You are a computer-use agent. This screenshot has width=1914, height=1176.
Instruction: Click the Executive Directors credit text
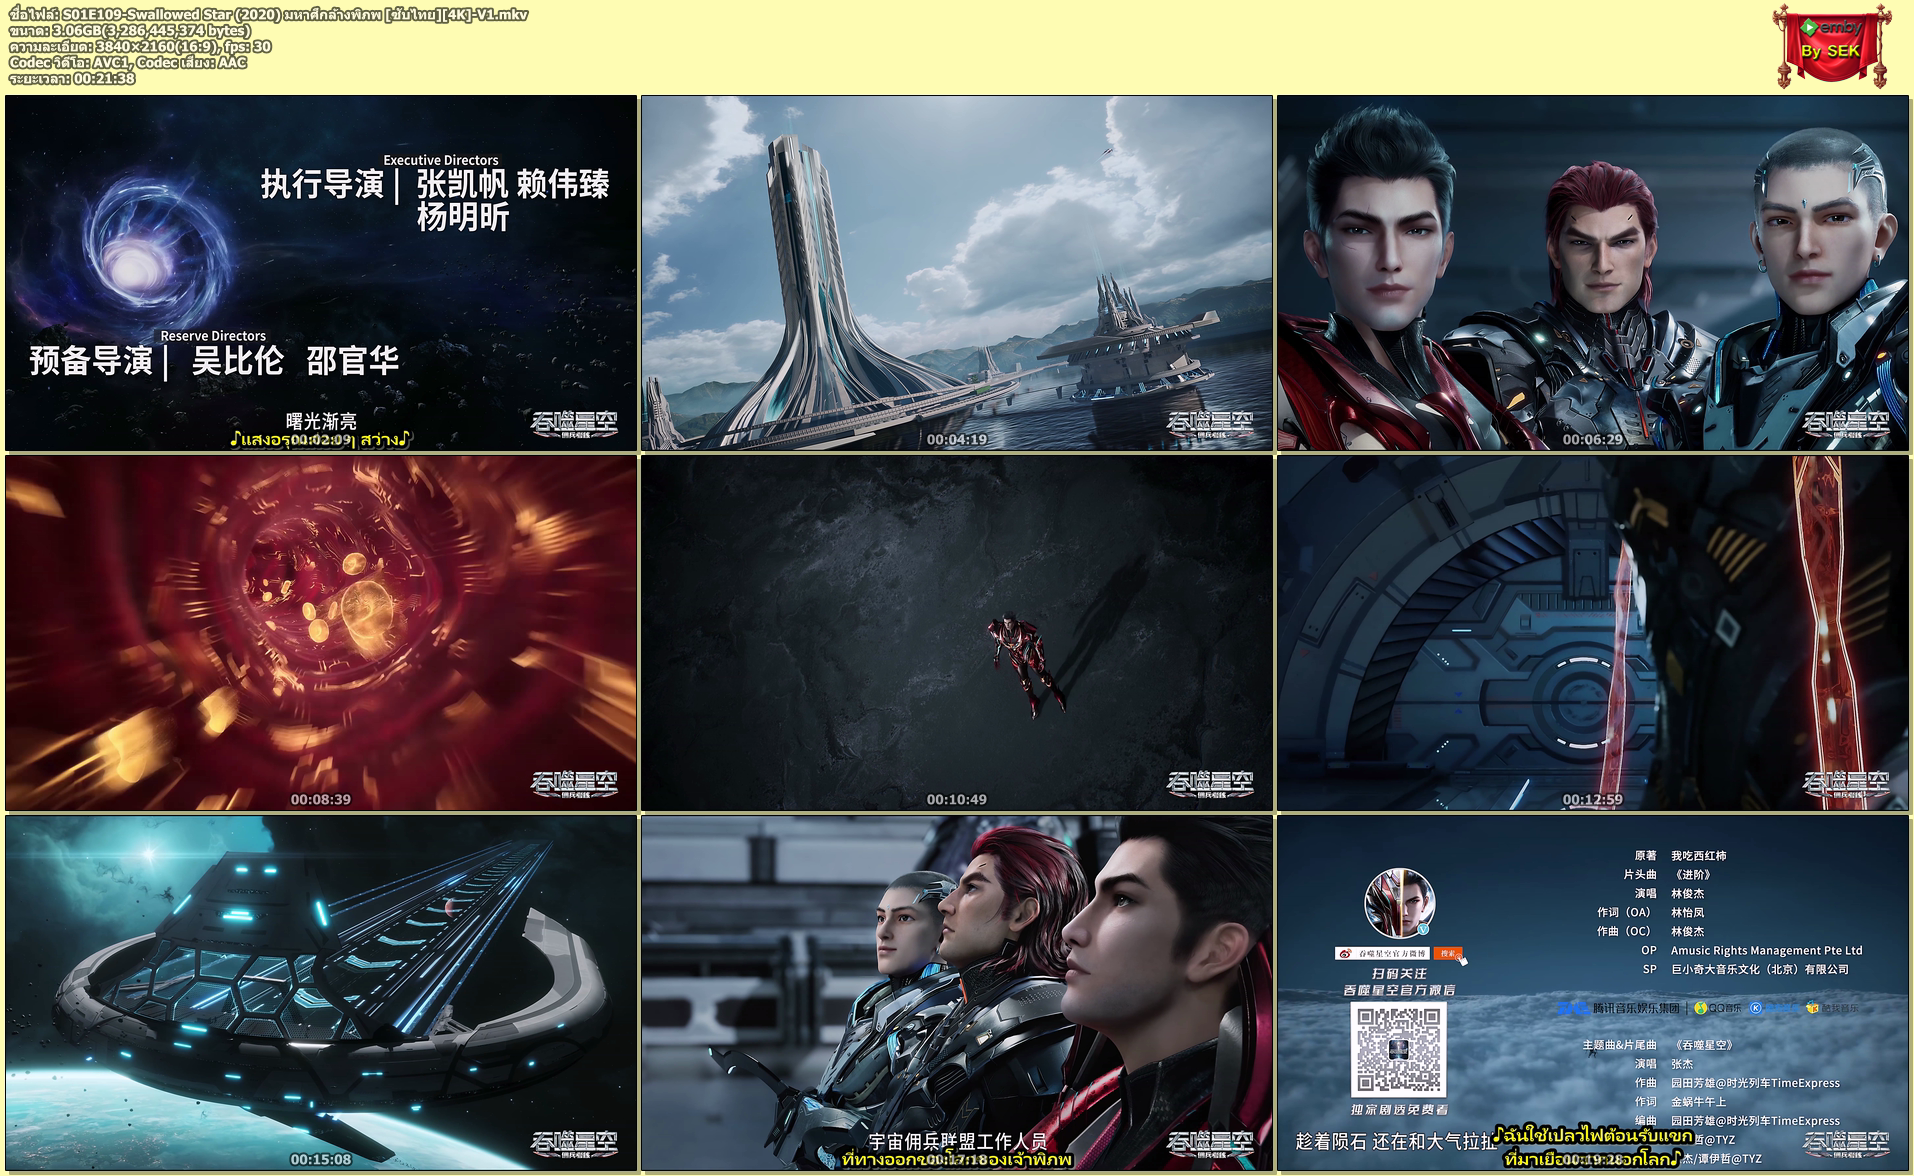[x=441, y=160]
